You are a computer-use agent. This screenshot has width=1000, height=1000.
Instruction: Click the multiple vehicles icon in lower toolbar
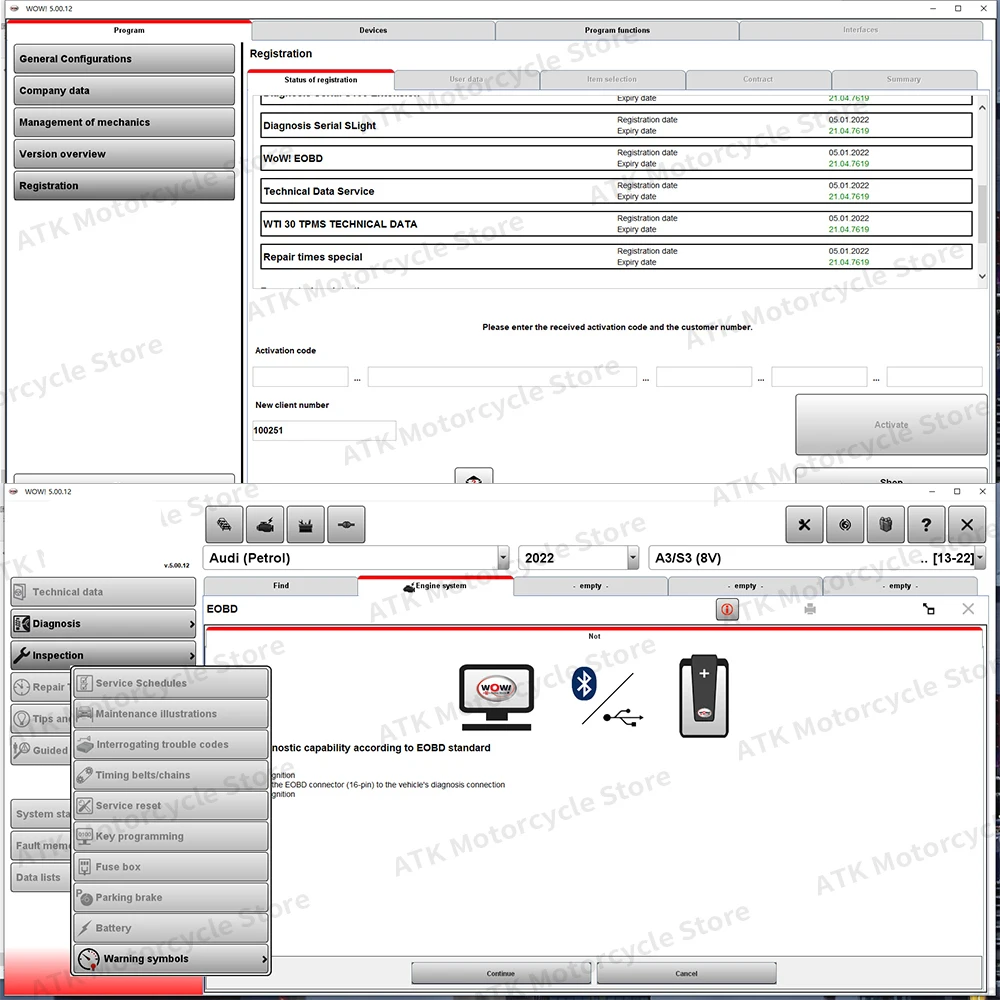[x=224, y=524]
